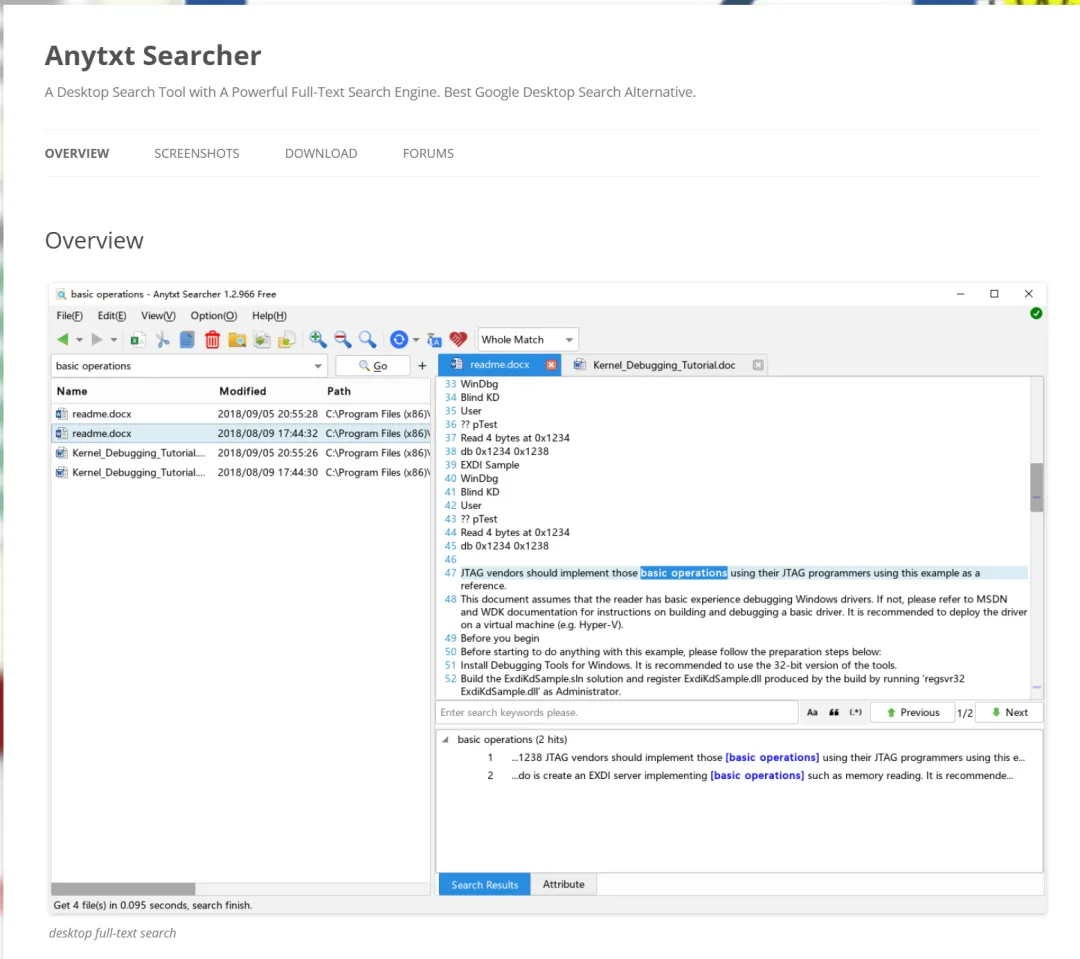The image size is (1080, 959).
Task: Open the back arrow history dropdown
Action: tap(79, 340)
